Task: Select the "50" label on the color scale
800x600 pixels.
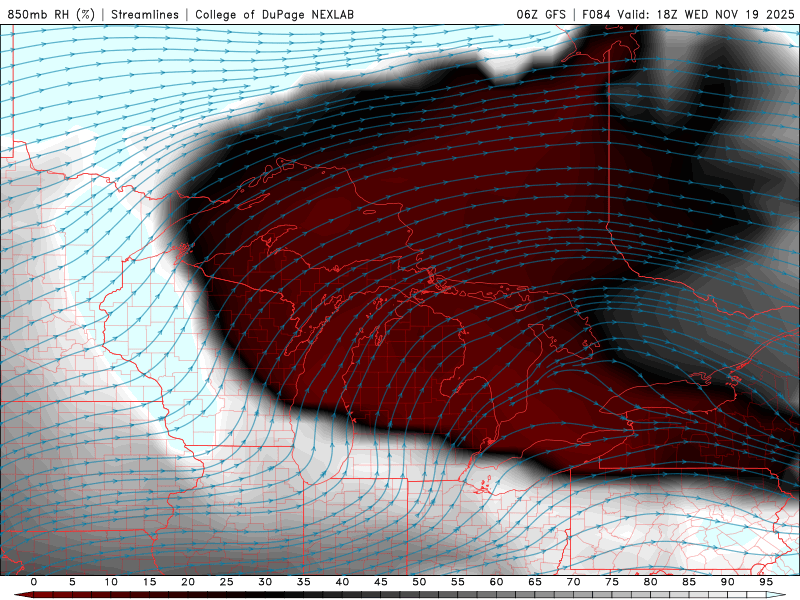Action: (x=419, y=582)
